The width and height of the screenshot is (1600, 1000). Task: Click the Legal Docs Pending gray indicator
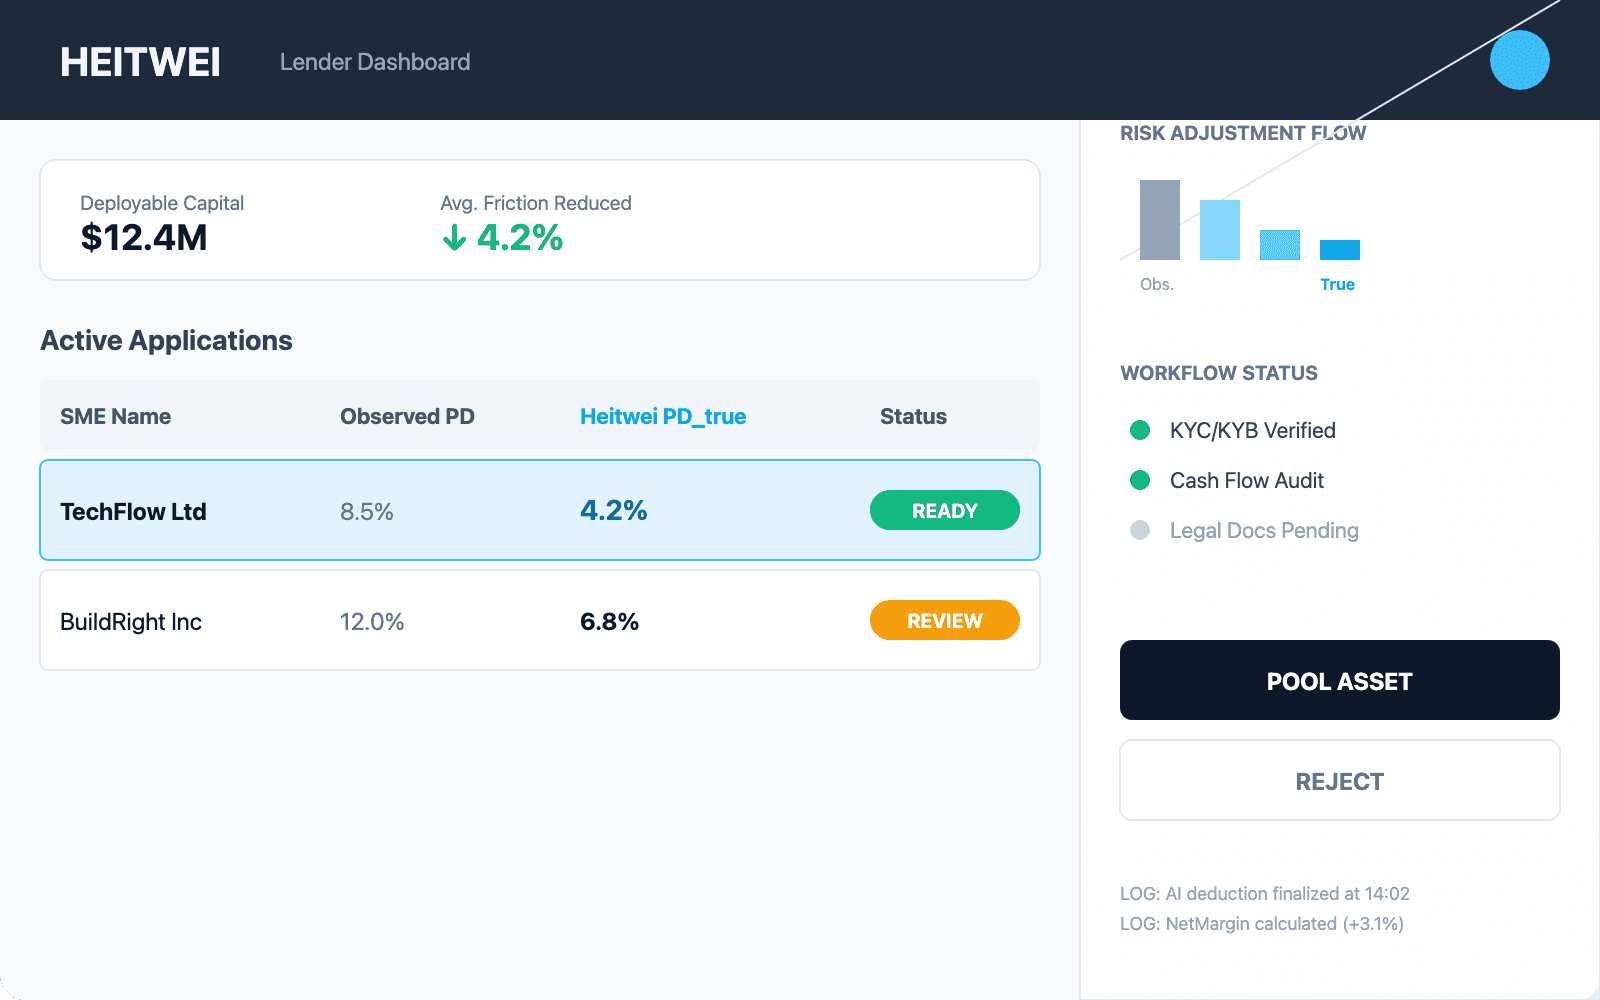click(x=1140, y=530)
